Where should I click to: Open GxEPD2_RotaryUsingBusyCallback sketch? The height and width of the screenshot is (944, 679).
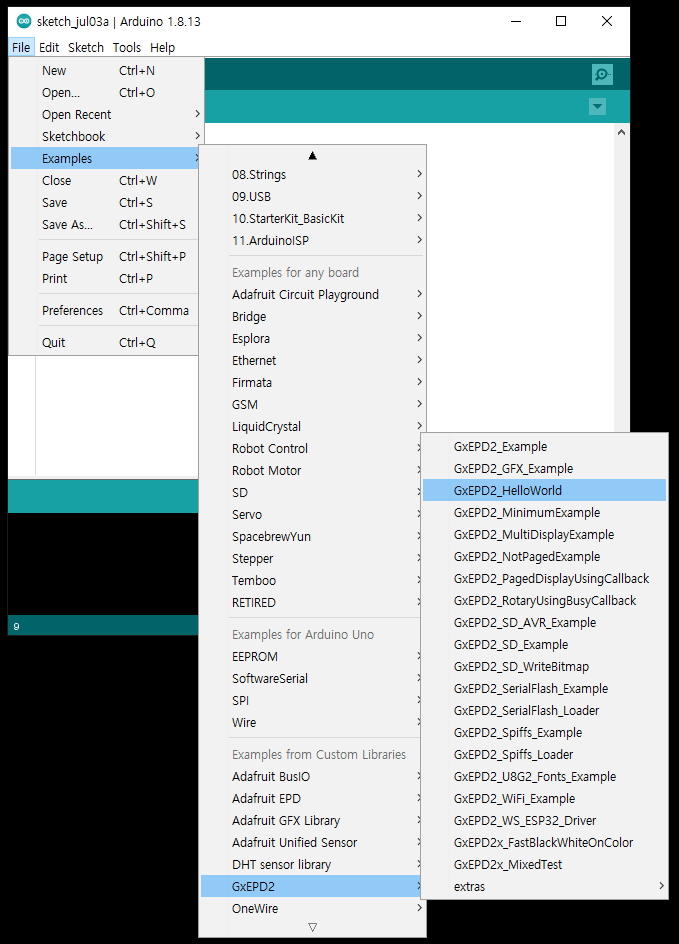pos(545,600)
